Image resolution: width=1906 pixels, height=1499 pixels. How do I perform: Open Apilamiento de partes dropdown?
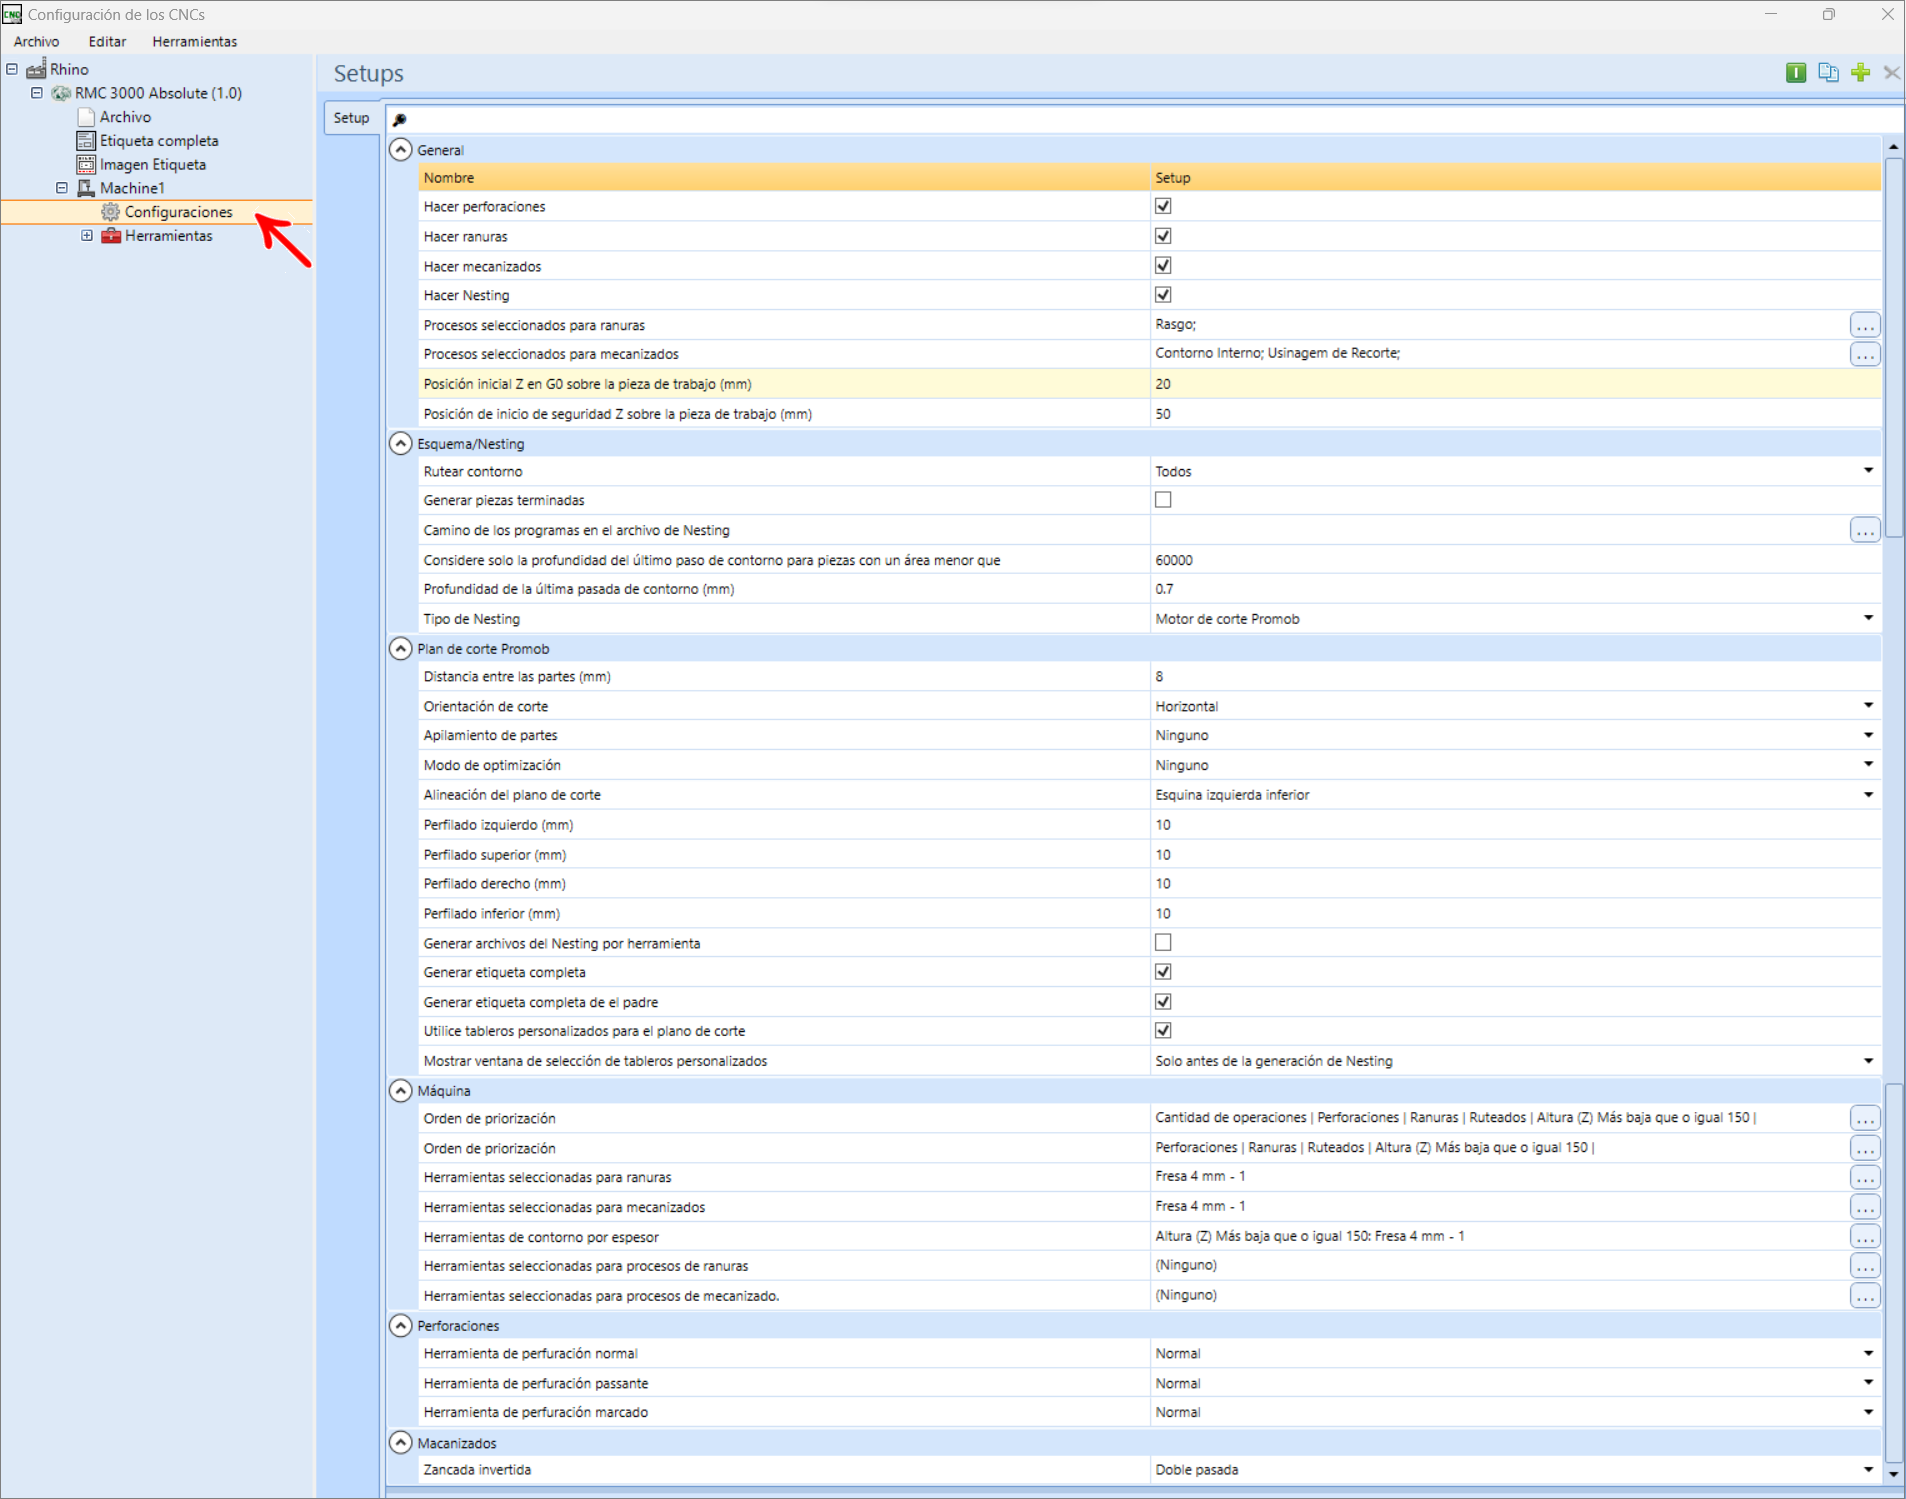1868,735
